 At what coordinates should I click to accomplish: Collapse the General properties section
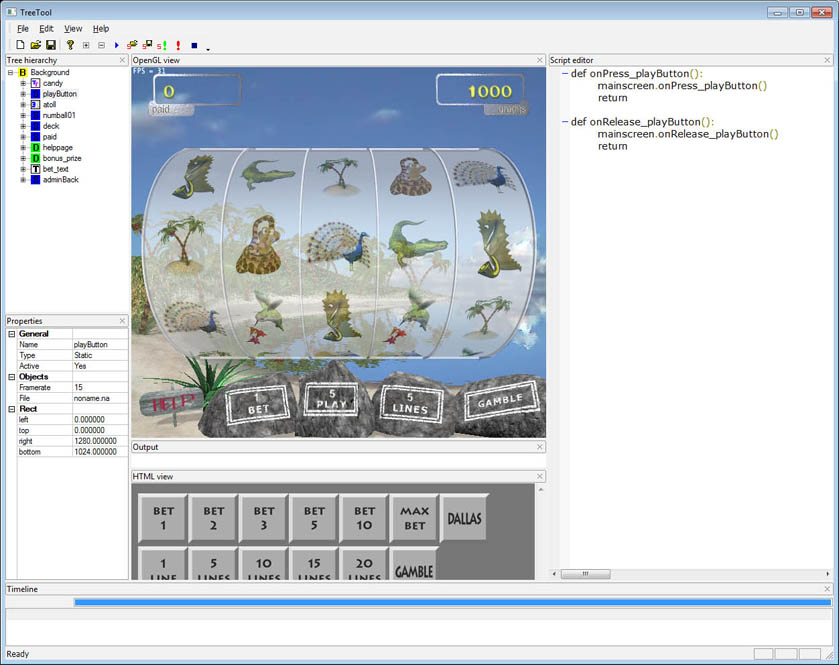click(12, 333)
